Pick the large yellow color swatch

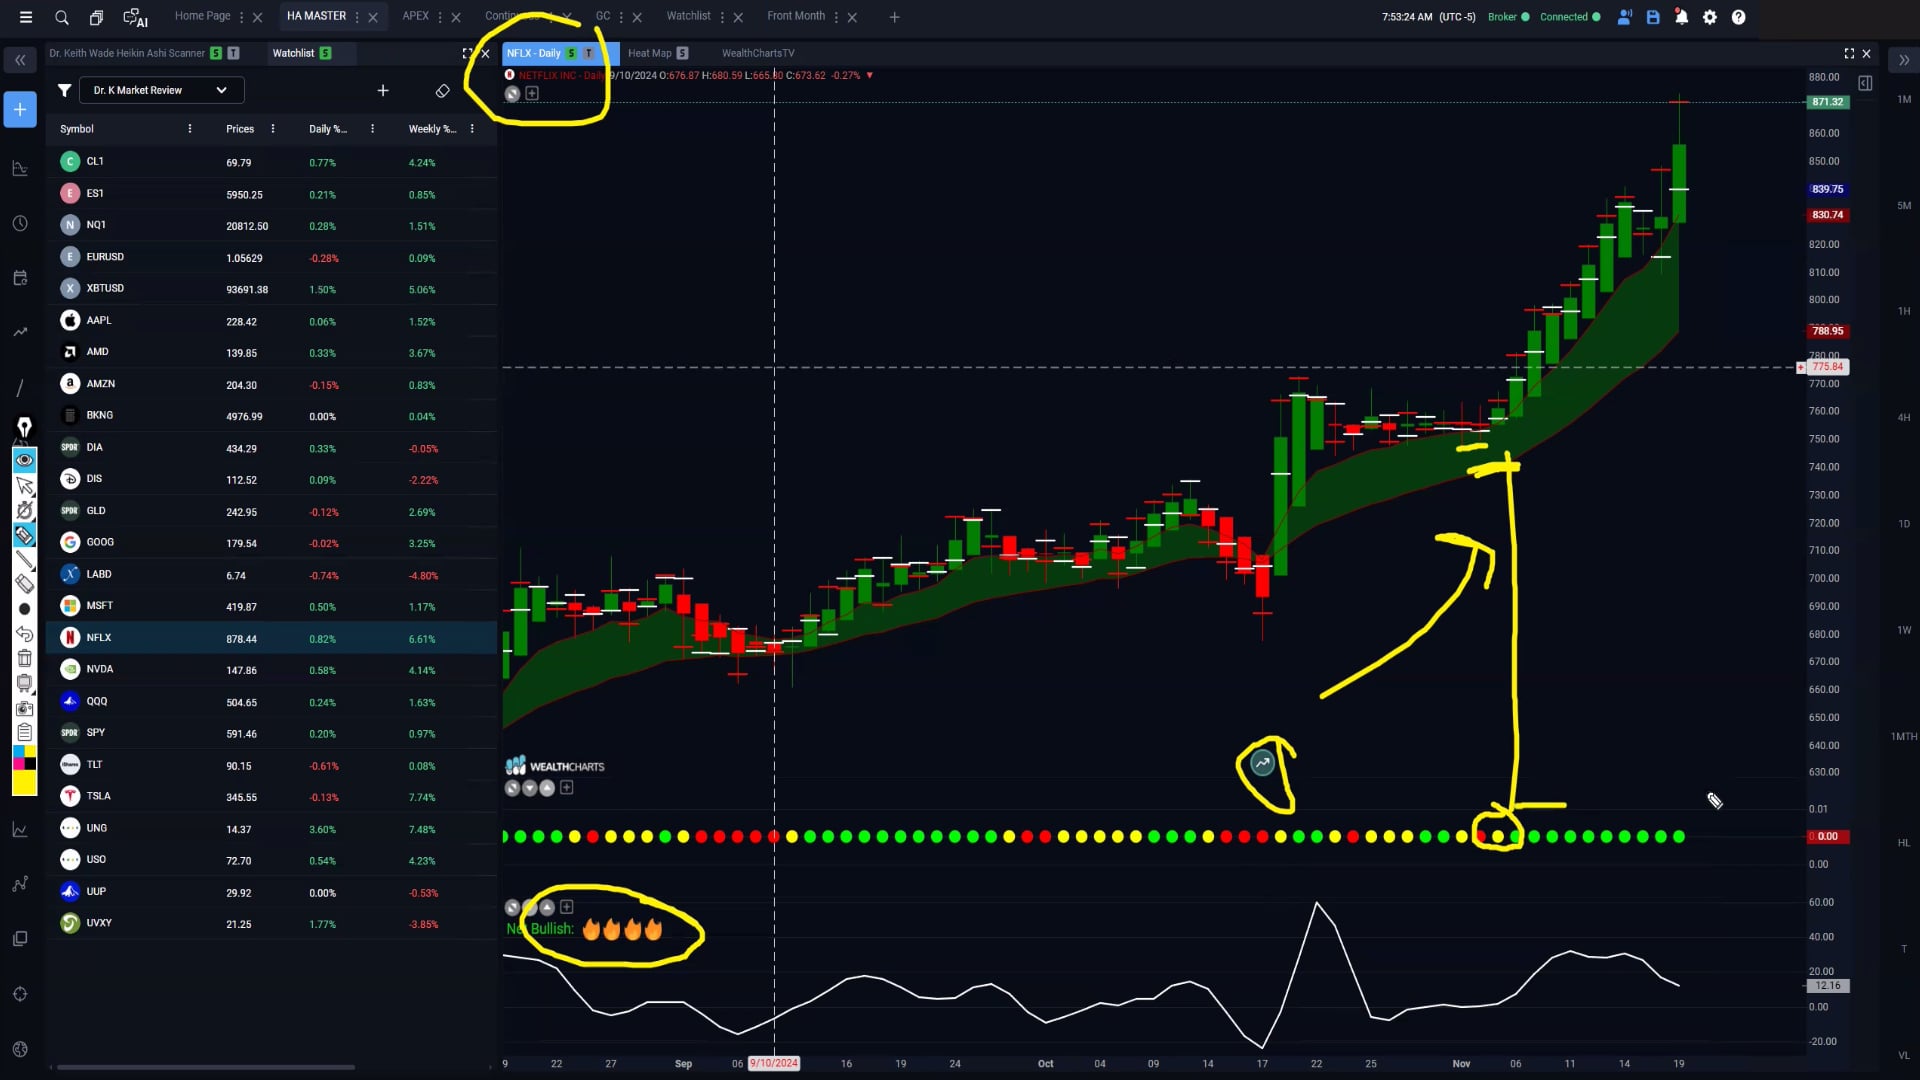(x=24, y=783)
